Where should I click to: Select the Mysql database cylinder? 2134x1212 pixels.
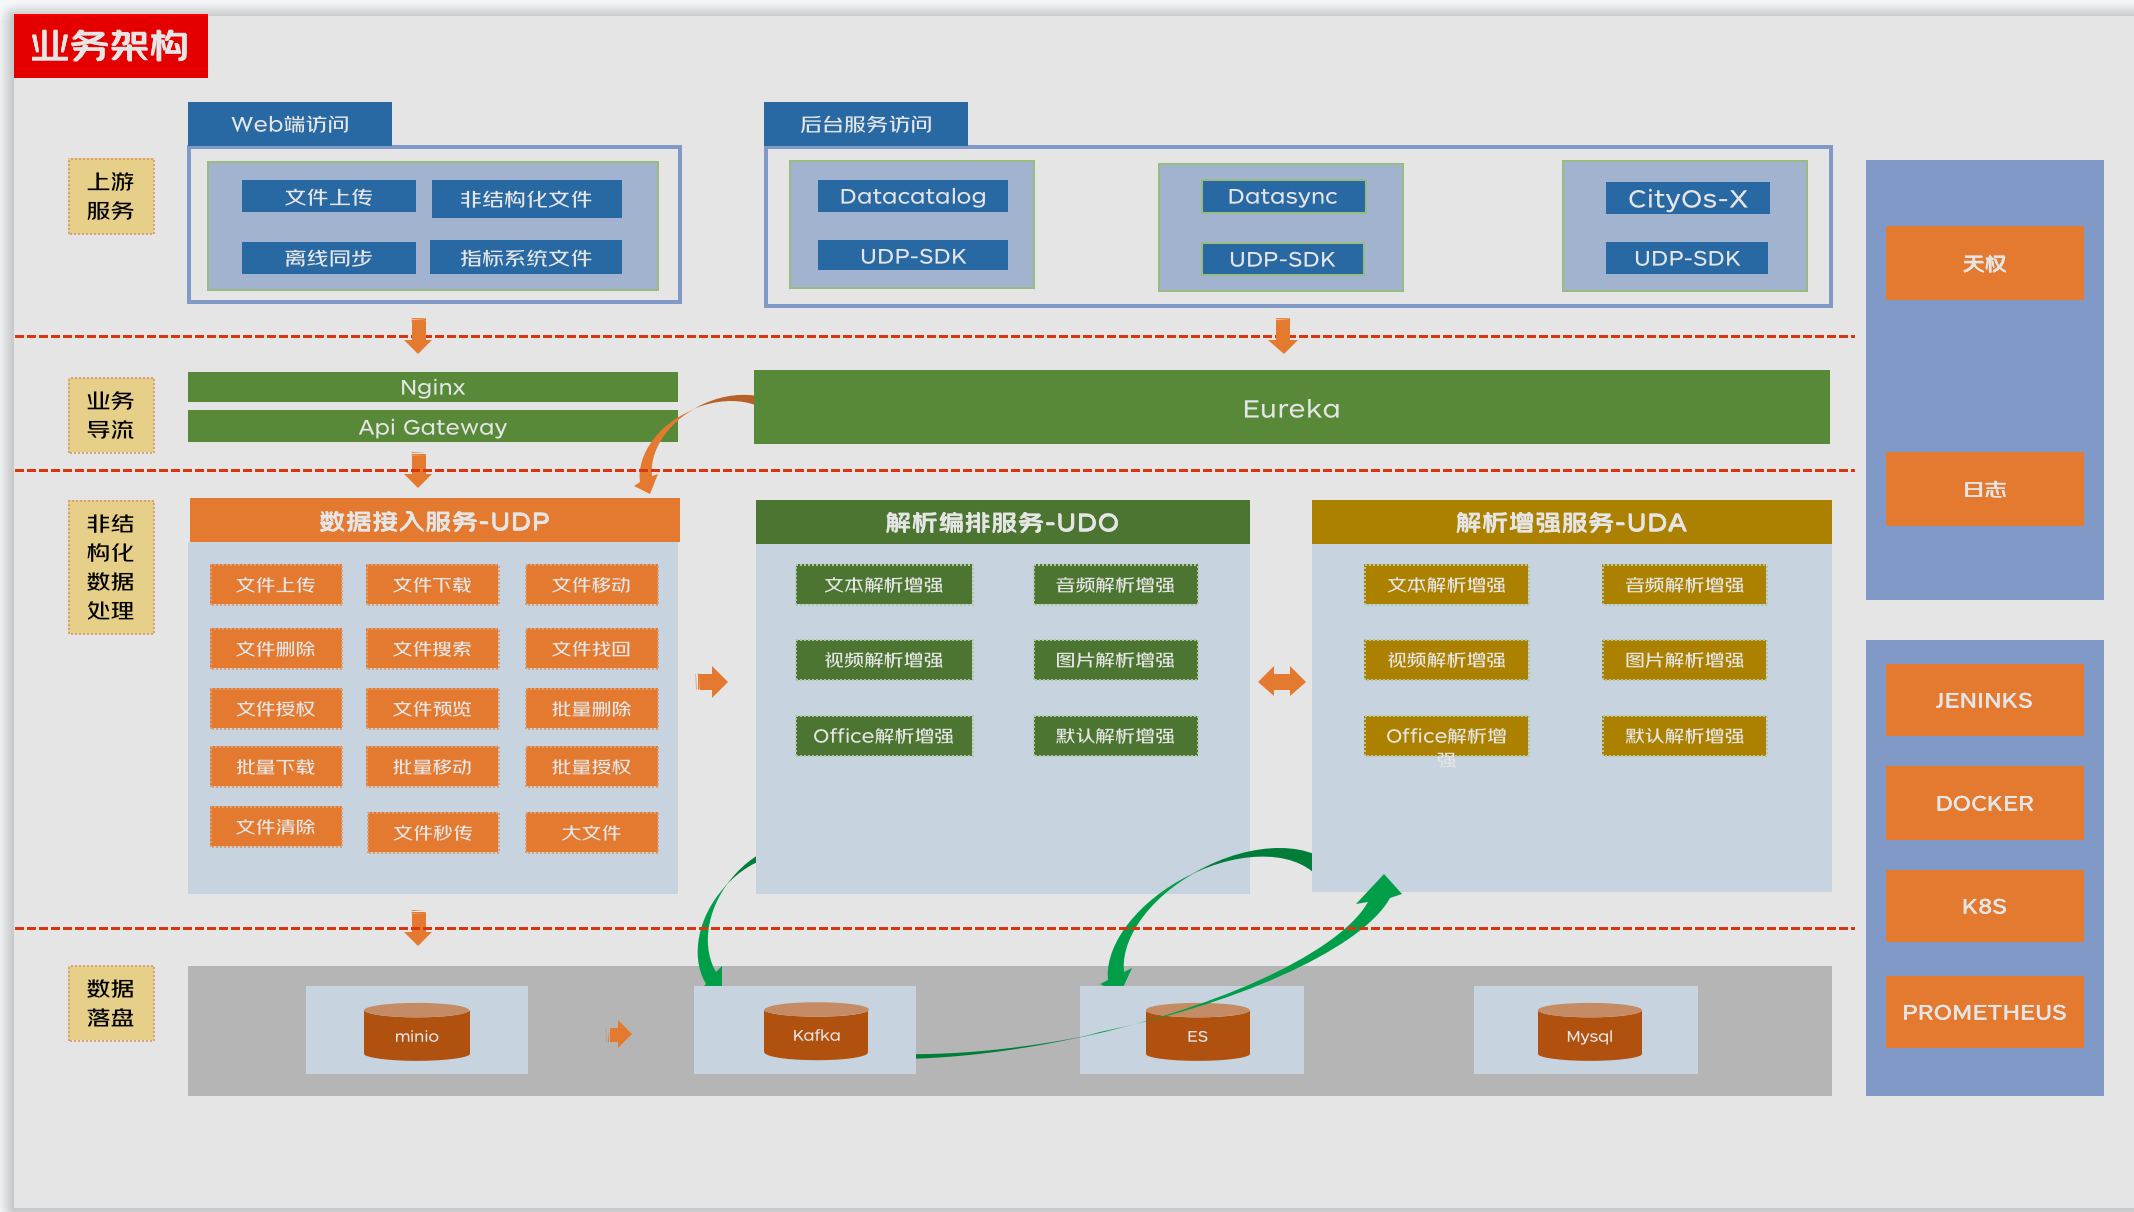(1590, 1031)
